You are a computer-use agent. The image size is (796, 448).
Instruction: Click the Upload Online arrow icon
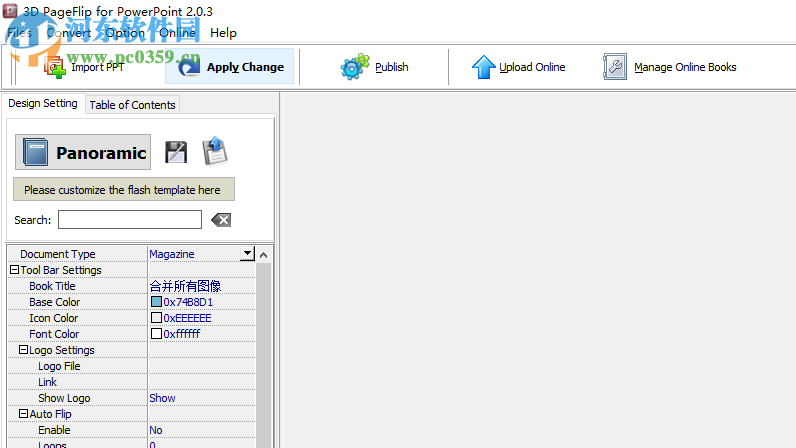point(483,67)
